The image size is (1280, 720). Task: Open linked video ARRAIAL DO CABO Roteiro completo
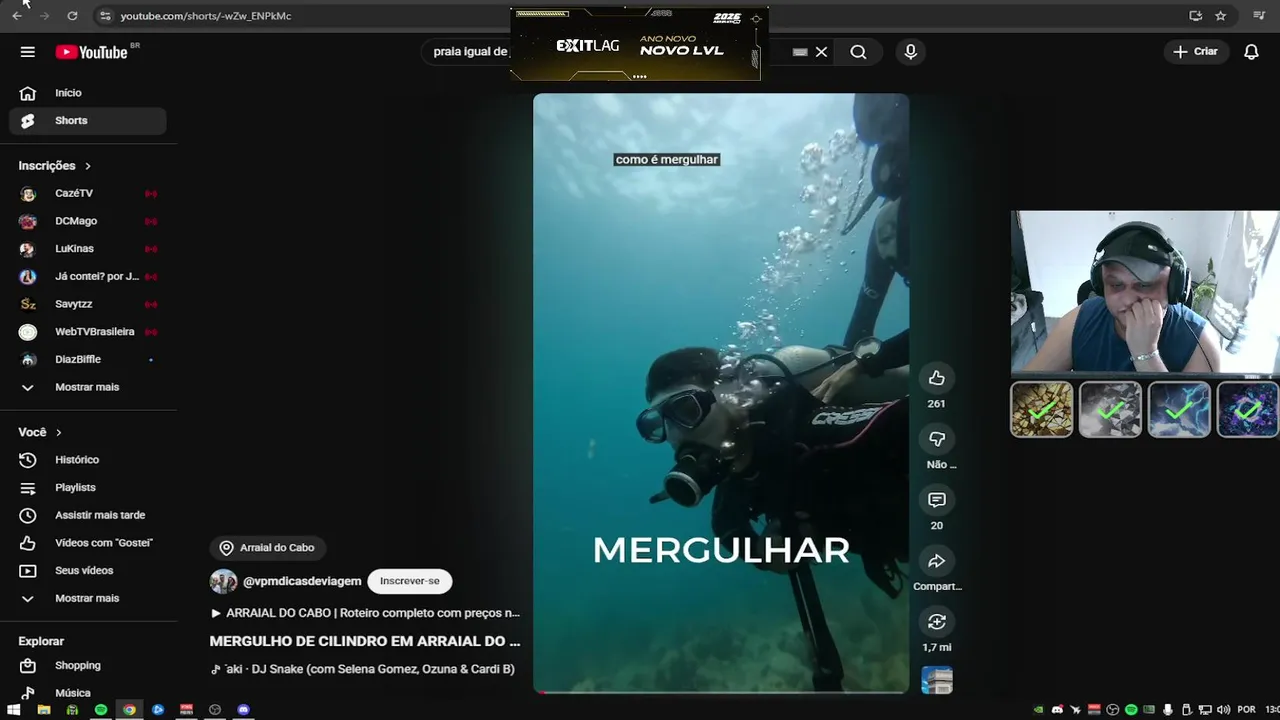click(365, 613)
